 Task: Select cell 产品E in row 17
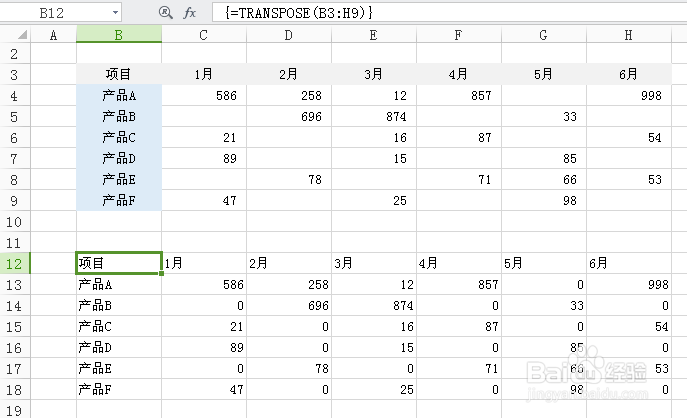(119, 368)
